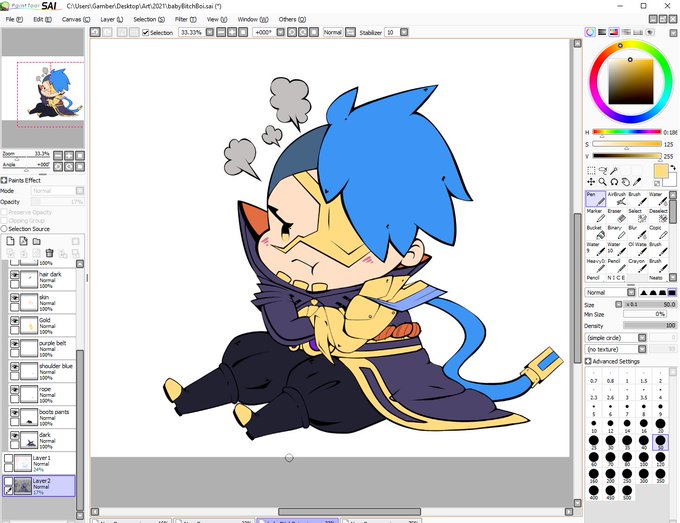Screen dimensions: 680x523
Task: Toggle the RGB slider panel
Action: tap(602, 32)
